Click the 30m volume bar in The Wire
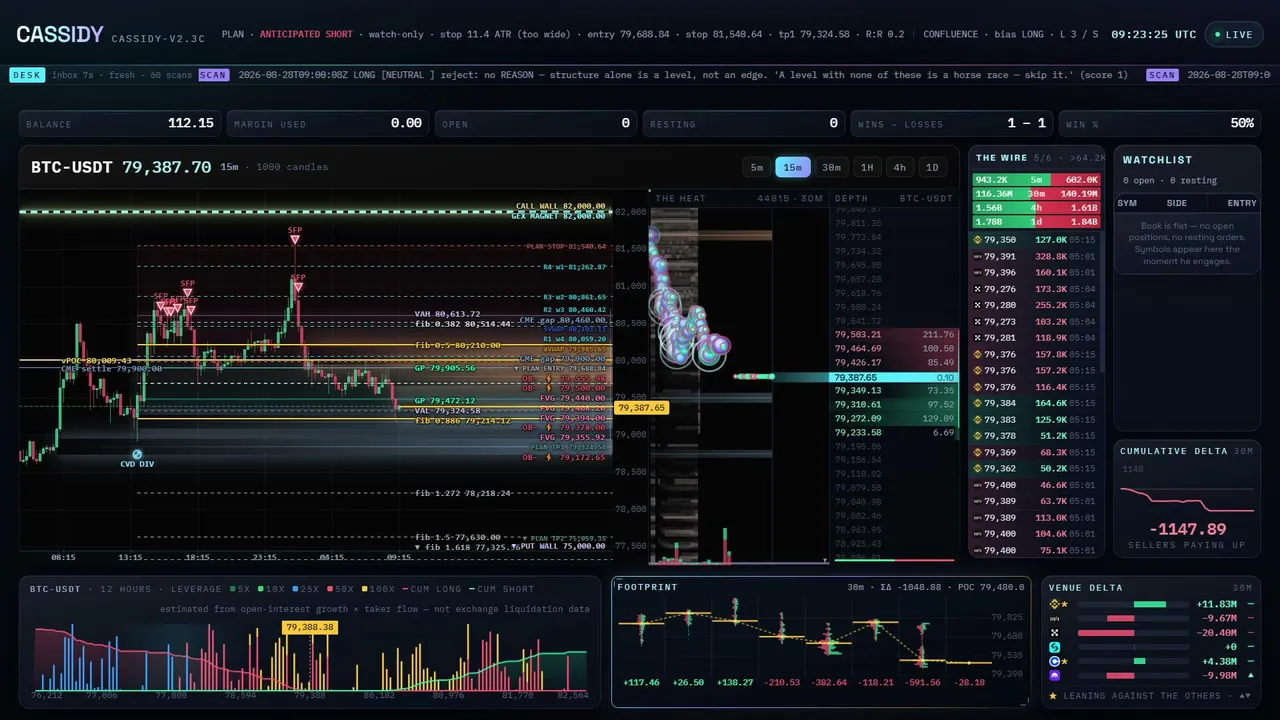The width and height of the screenshot is (1280, 720). coord(1036,194)
